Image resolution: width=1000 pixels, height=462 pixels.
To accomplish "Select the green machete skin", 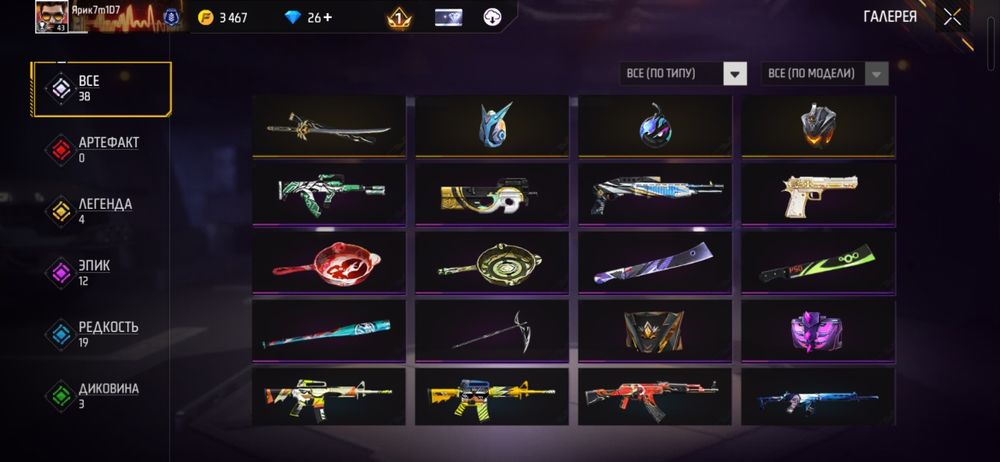I will (x=818, y=263).
